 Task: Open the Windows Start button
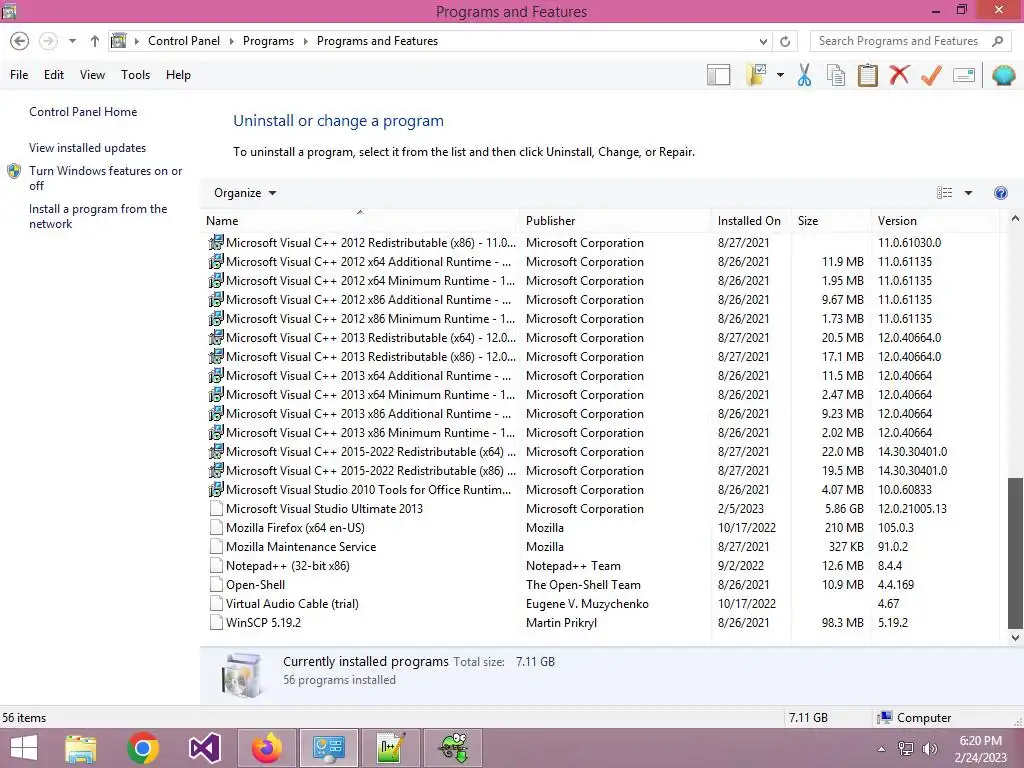point(24,748)
